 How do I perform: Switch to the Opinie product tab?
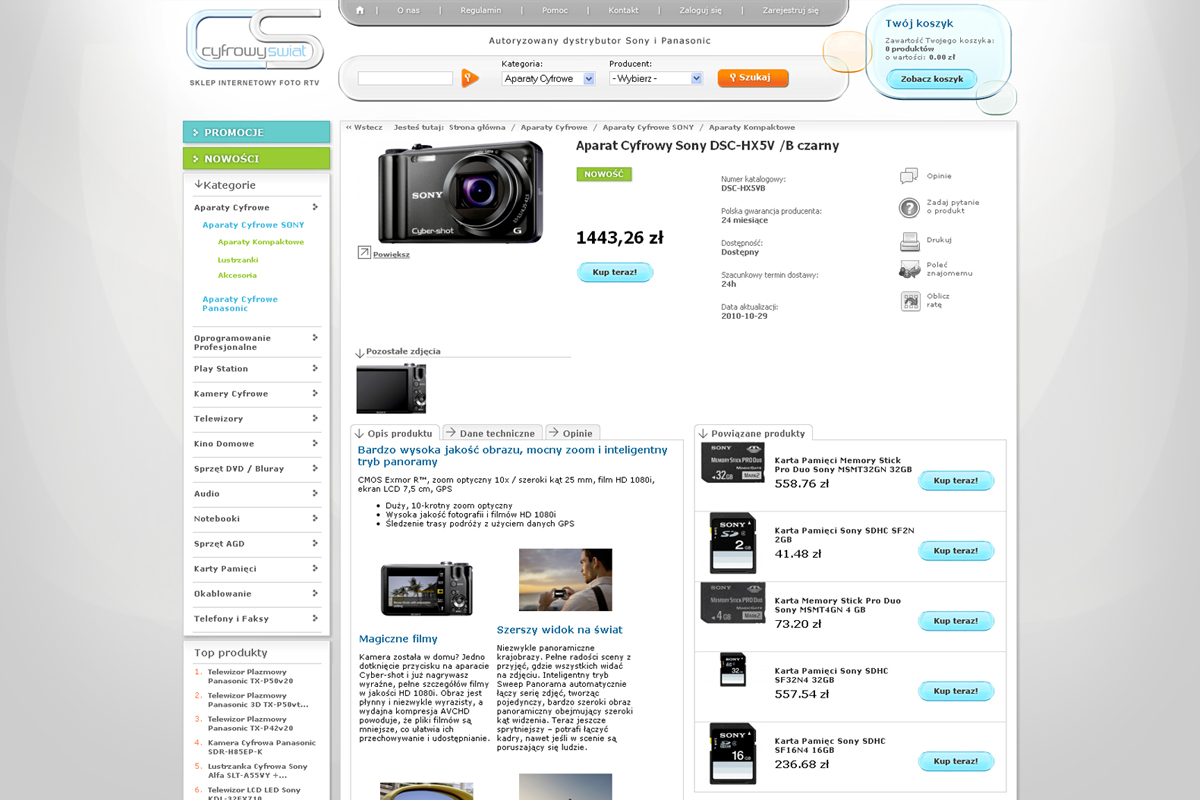click(572, 433)
